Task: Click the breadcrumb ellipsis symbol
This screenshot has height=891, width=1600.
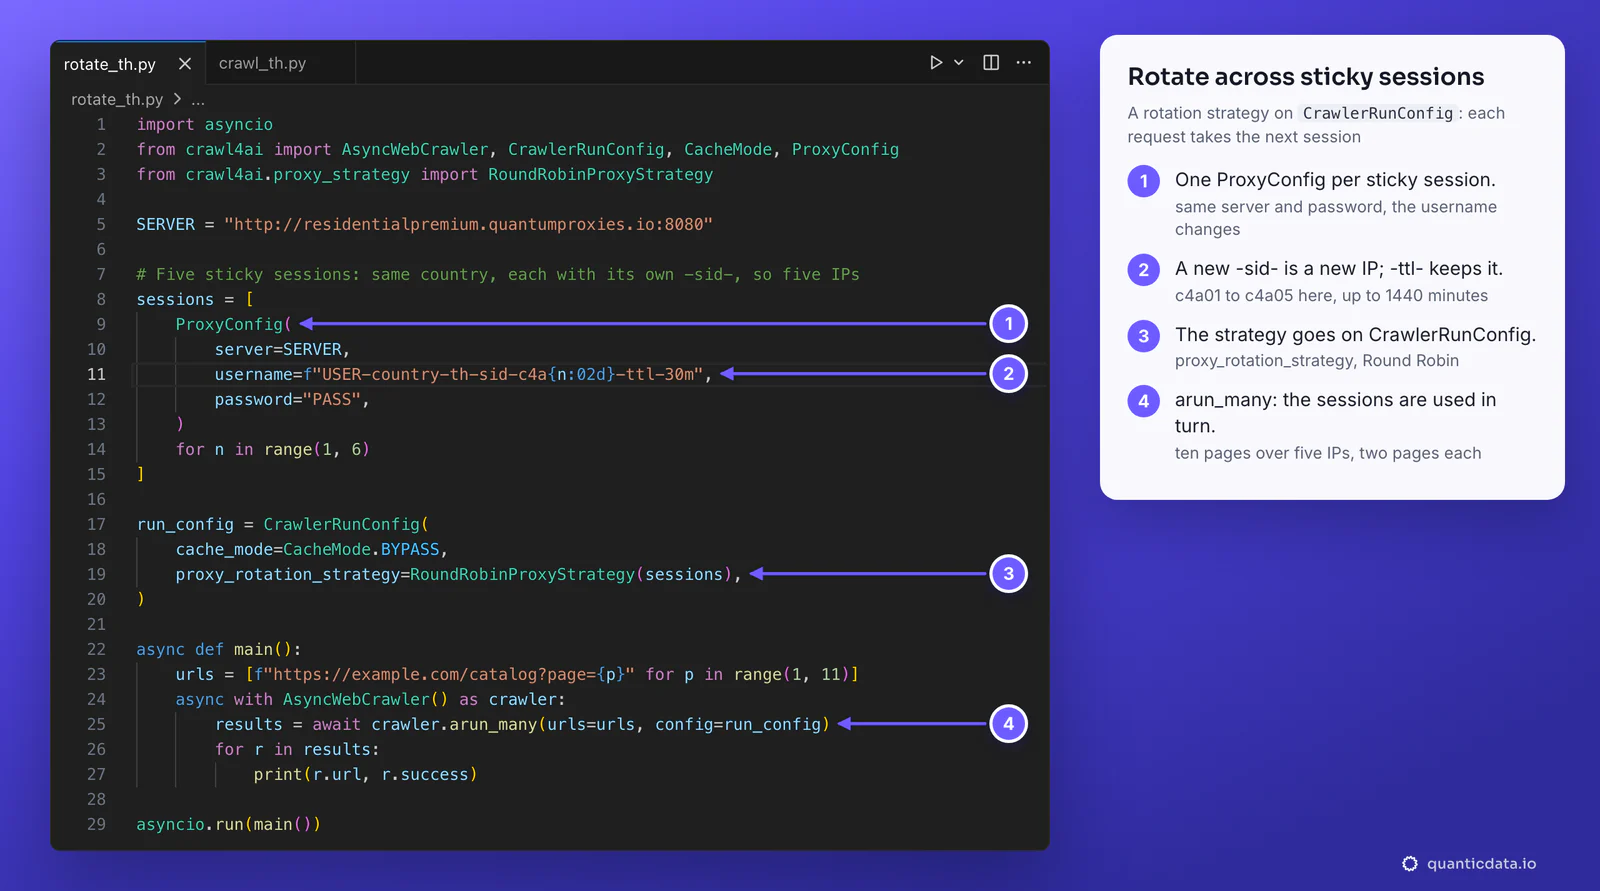Action: point(198,100)
